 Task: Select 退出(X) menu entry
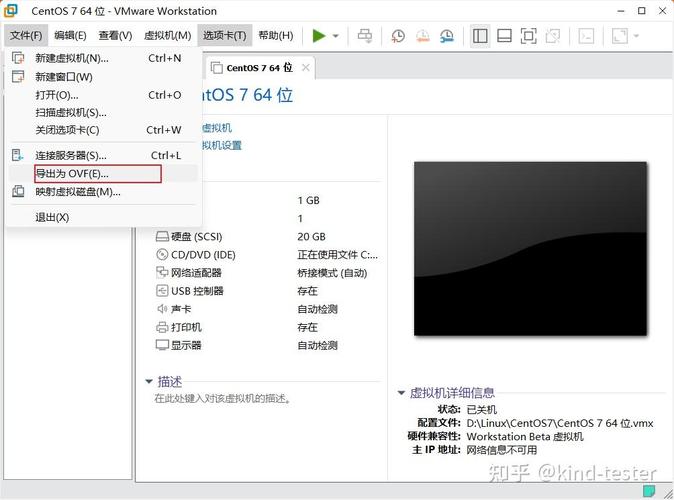(x=103, y=217)
